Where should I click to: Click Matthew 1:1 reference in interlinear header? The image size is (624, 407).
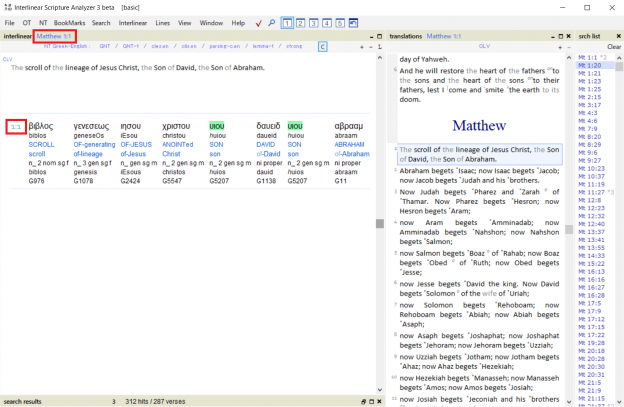click(54, 36)
